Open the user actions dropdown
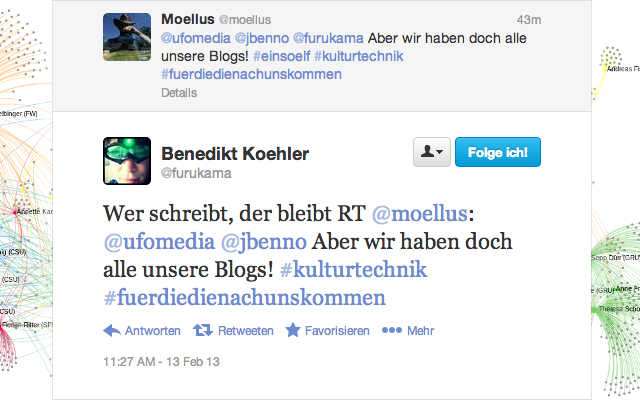Screen dimensions: 640x400 click(x=432, y=152)
